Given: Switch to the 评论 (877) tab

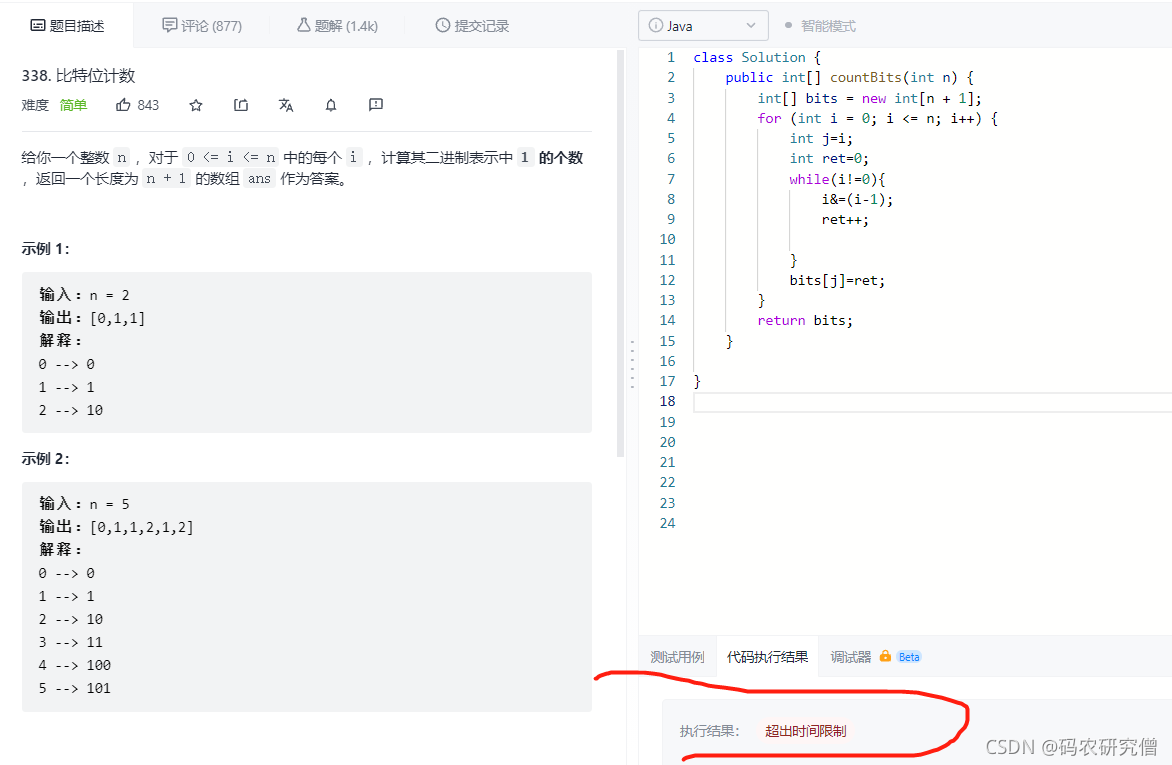Looking at the screenshot, I should coord(202,25).
